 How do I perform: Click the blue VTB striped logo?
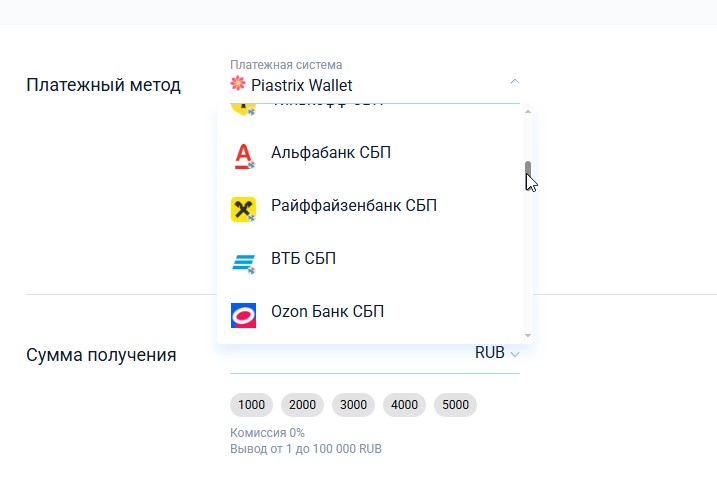pos(243,262)
